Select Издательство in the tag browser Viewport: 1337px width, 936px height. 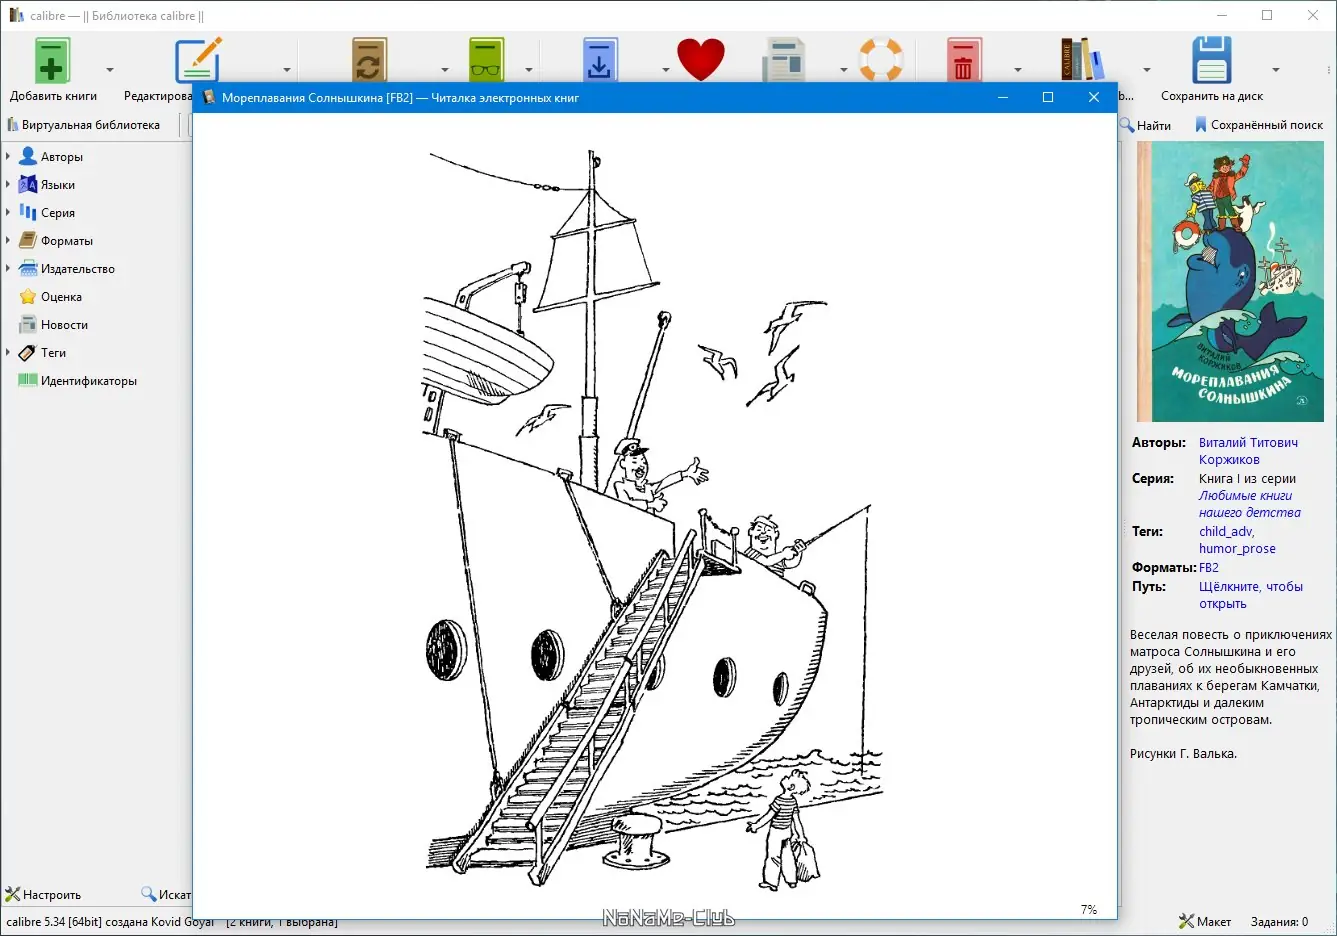78,269
